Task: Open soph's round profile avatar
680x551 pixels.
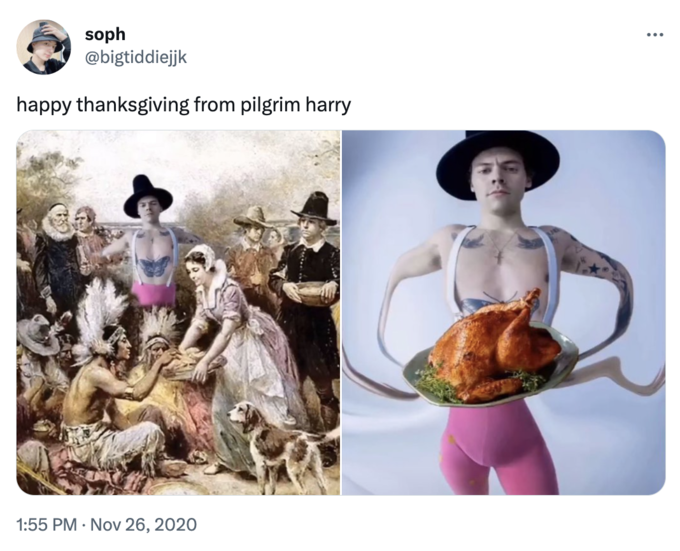Action: pos(43,47)
